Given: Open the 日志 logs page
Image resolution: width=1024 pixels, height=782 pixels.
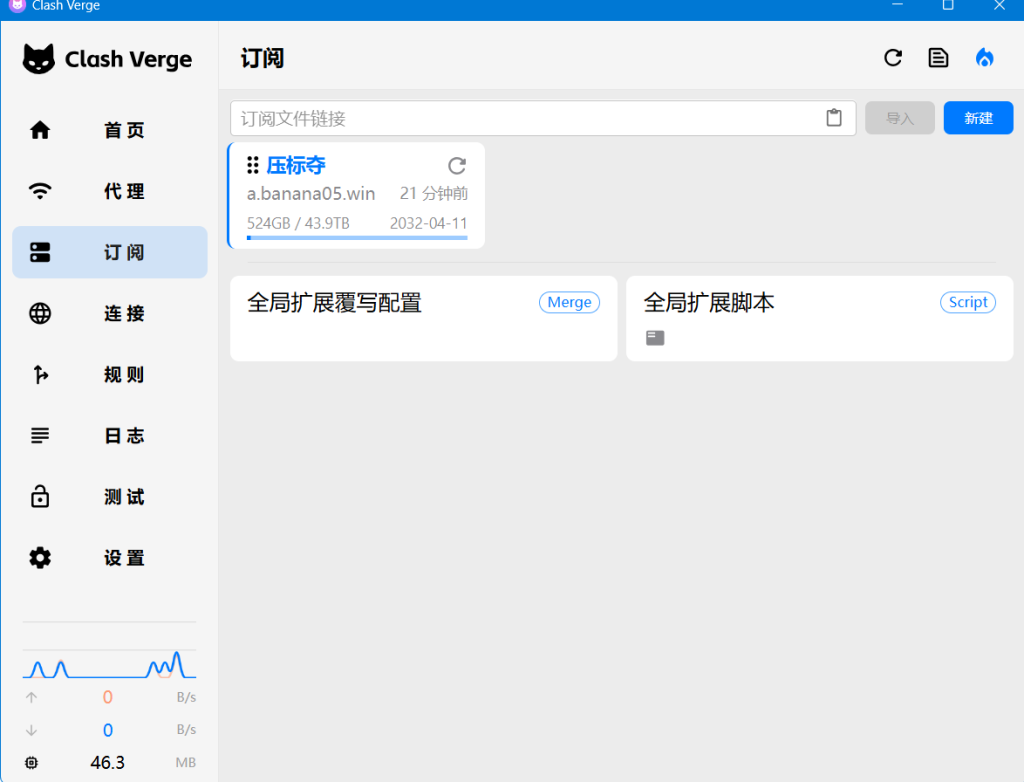Looking at the screenshot, I should pyautogui.click(x=110, y=435).
